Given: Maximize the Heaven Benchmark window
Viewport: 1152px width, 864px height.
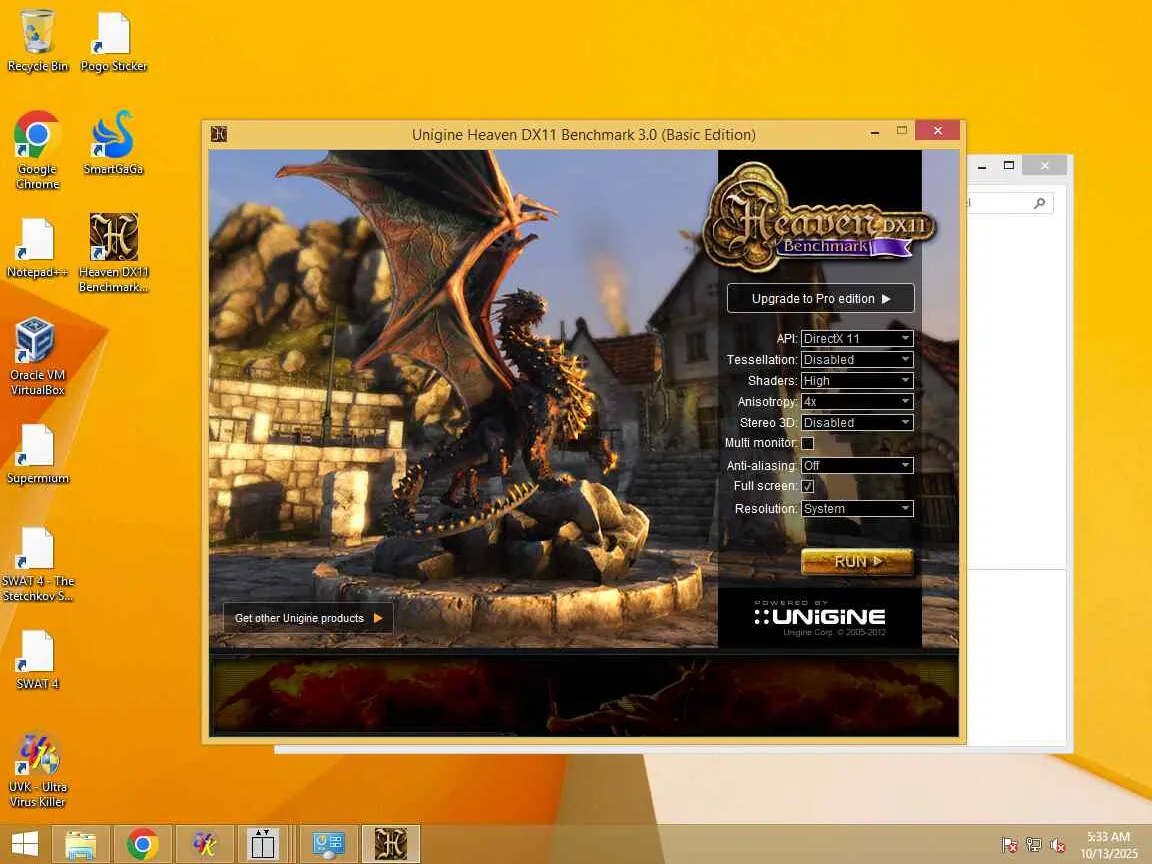Looking at the screenshot, I should 901,131.
